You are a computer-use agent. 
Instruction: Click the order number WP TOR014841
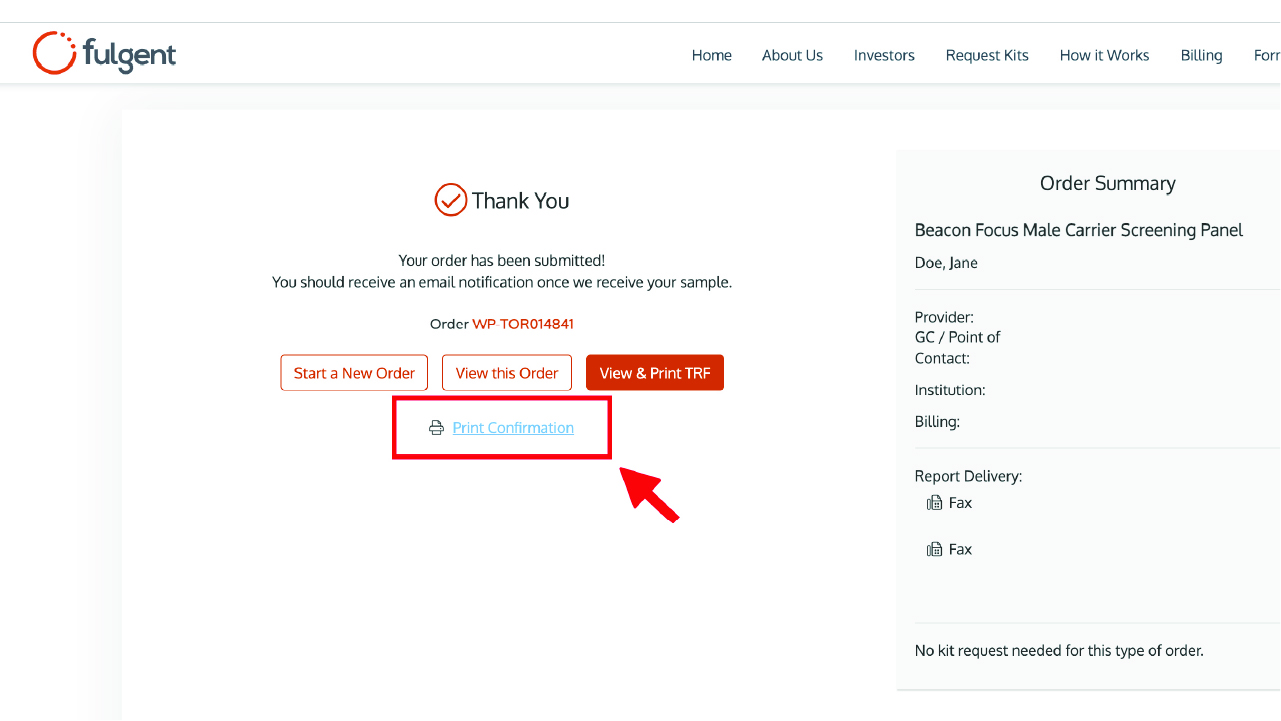tap(523, 323)
